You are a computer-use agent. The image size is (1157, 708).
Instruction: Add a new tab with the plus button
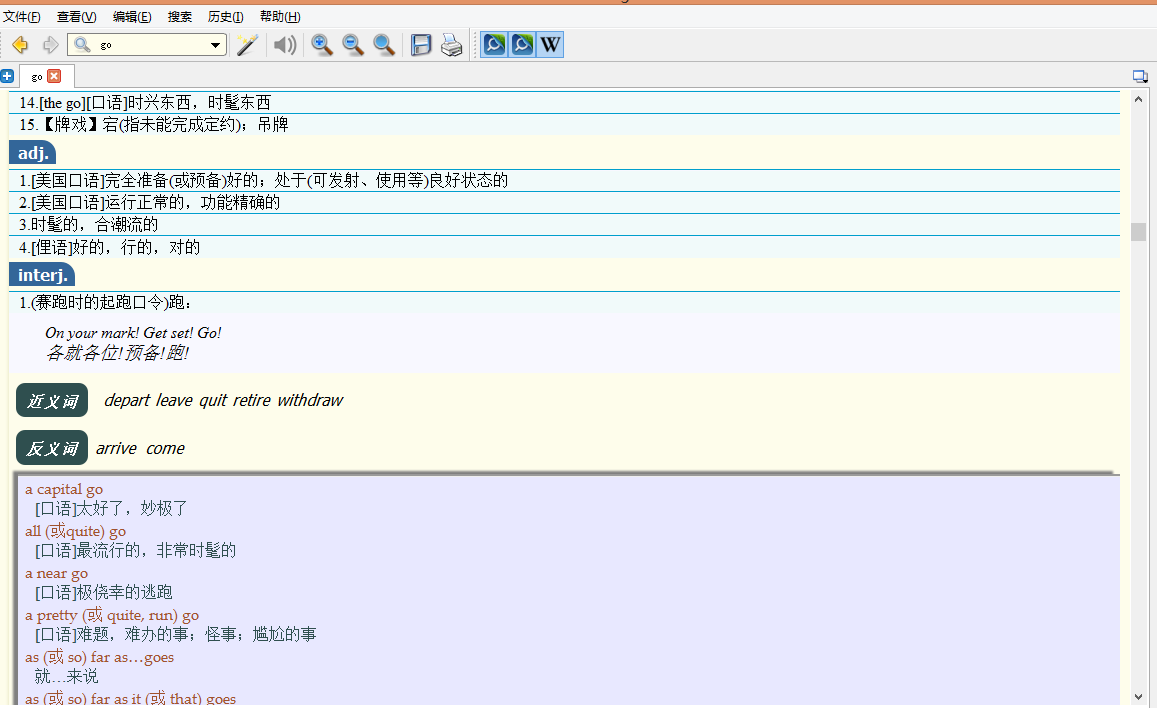[x=7, y=76]
